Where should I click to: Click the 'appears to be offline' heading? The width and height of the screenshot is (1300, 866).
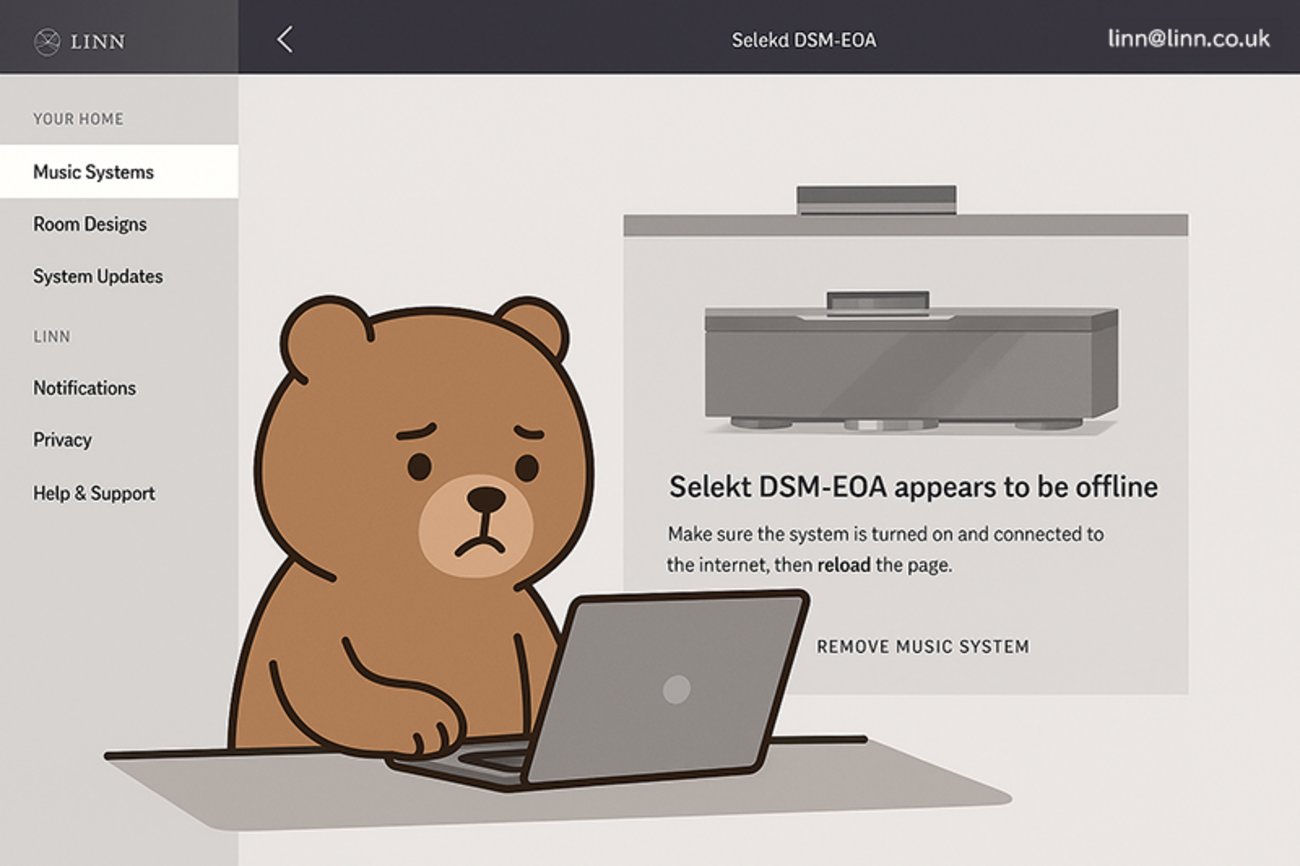[x=913, y=487]
